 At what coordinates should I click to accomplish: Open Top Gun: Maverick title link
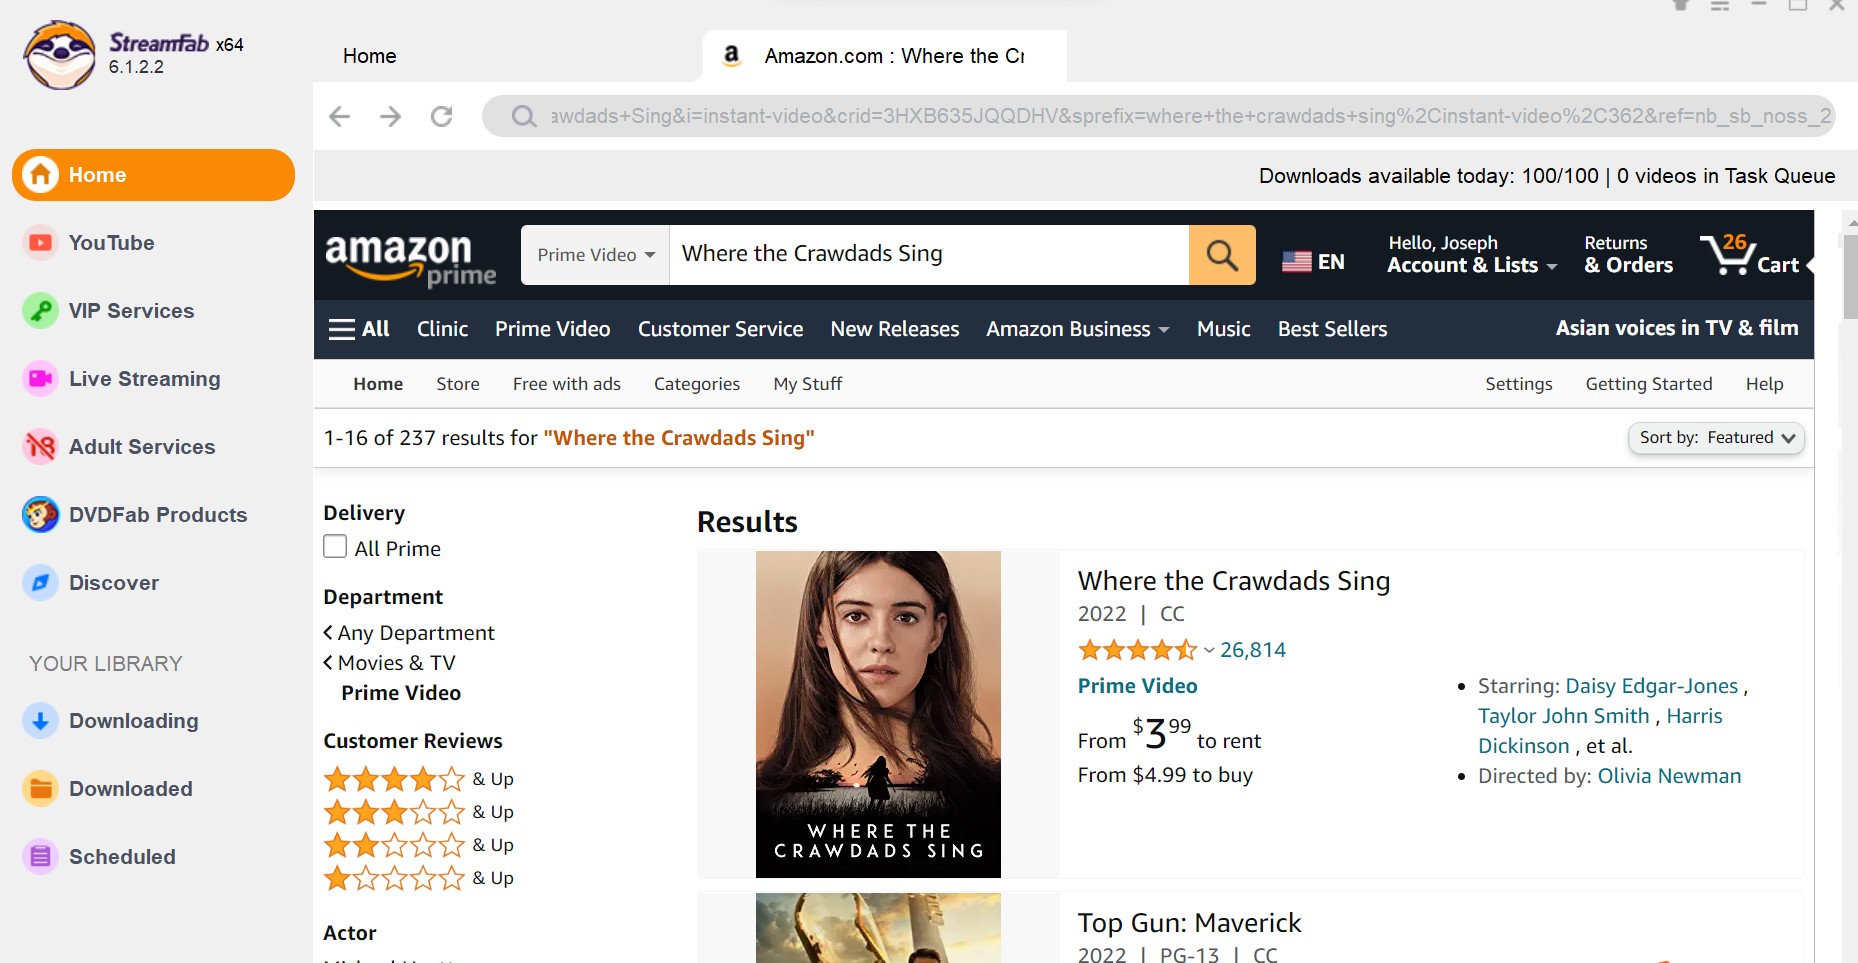[1189, 923]
